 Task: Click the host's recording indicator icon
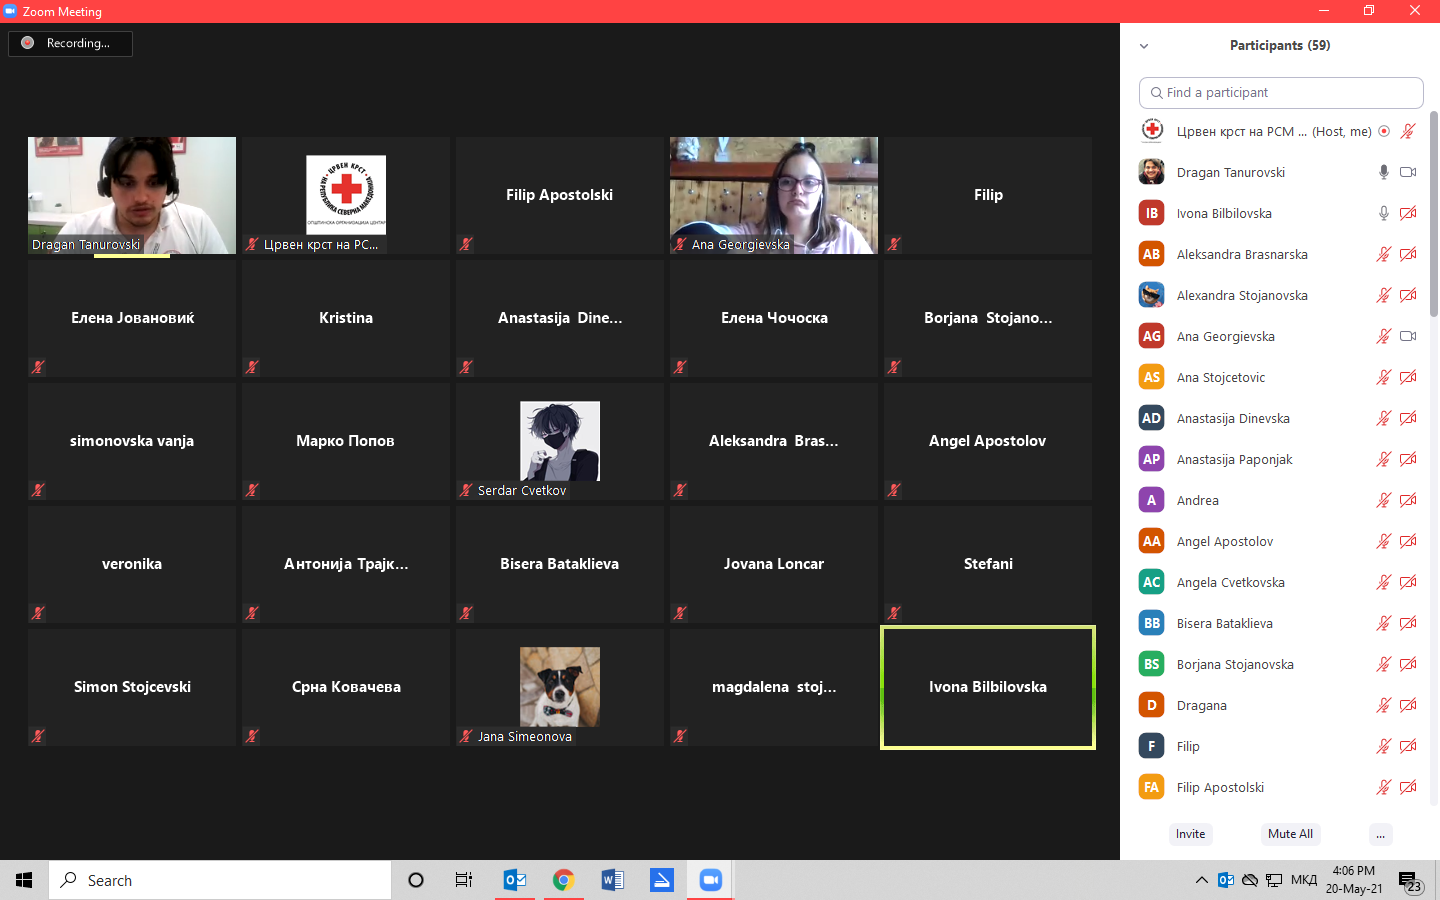[1384, 131]
